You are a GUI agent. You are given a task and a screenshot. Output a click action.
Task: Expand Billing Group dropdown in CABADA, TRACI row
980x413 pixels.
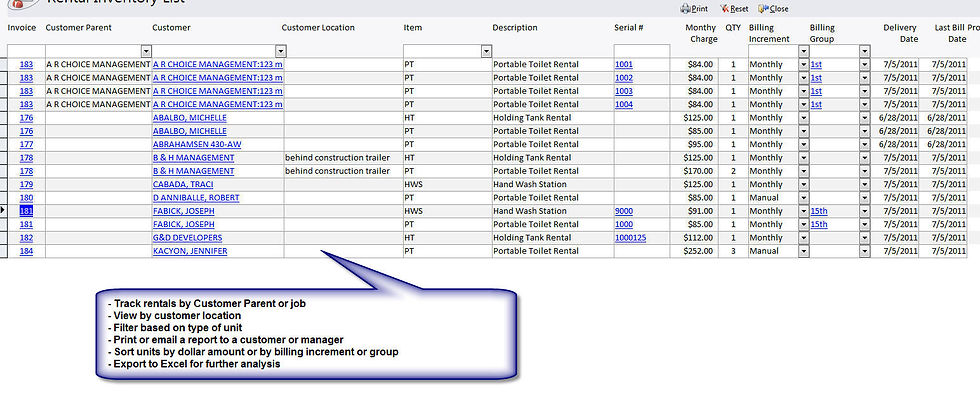pyautogui.click(x=865, y=184)
